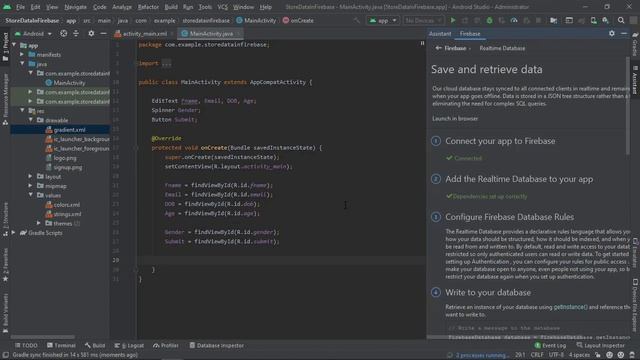The width and height of the screenshot is (640, 360).
Task: Open Favorites side tab
Action: click(x=5, y=264)
